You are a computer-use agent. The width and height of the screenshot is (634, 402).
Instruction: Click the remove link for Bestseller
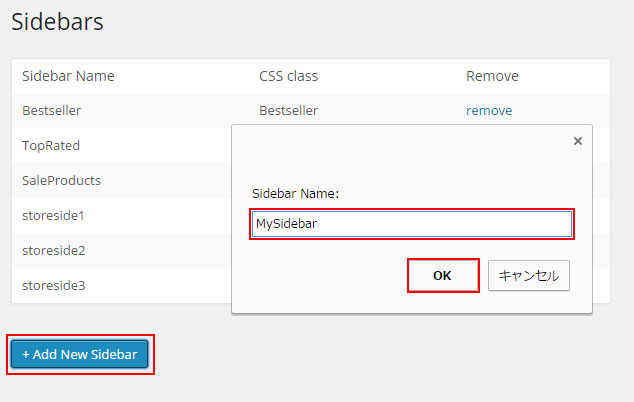click(488, 110)
